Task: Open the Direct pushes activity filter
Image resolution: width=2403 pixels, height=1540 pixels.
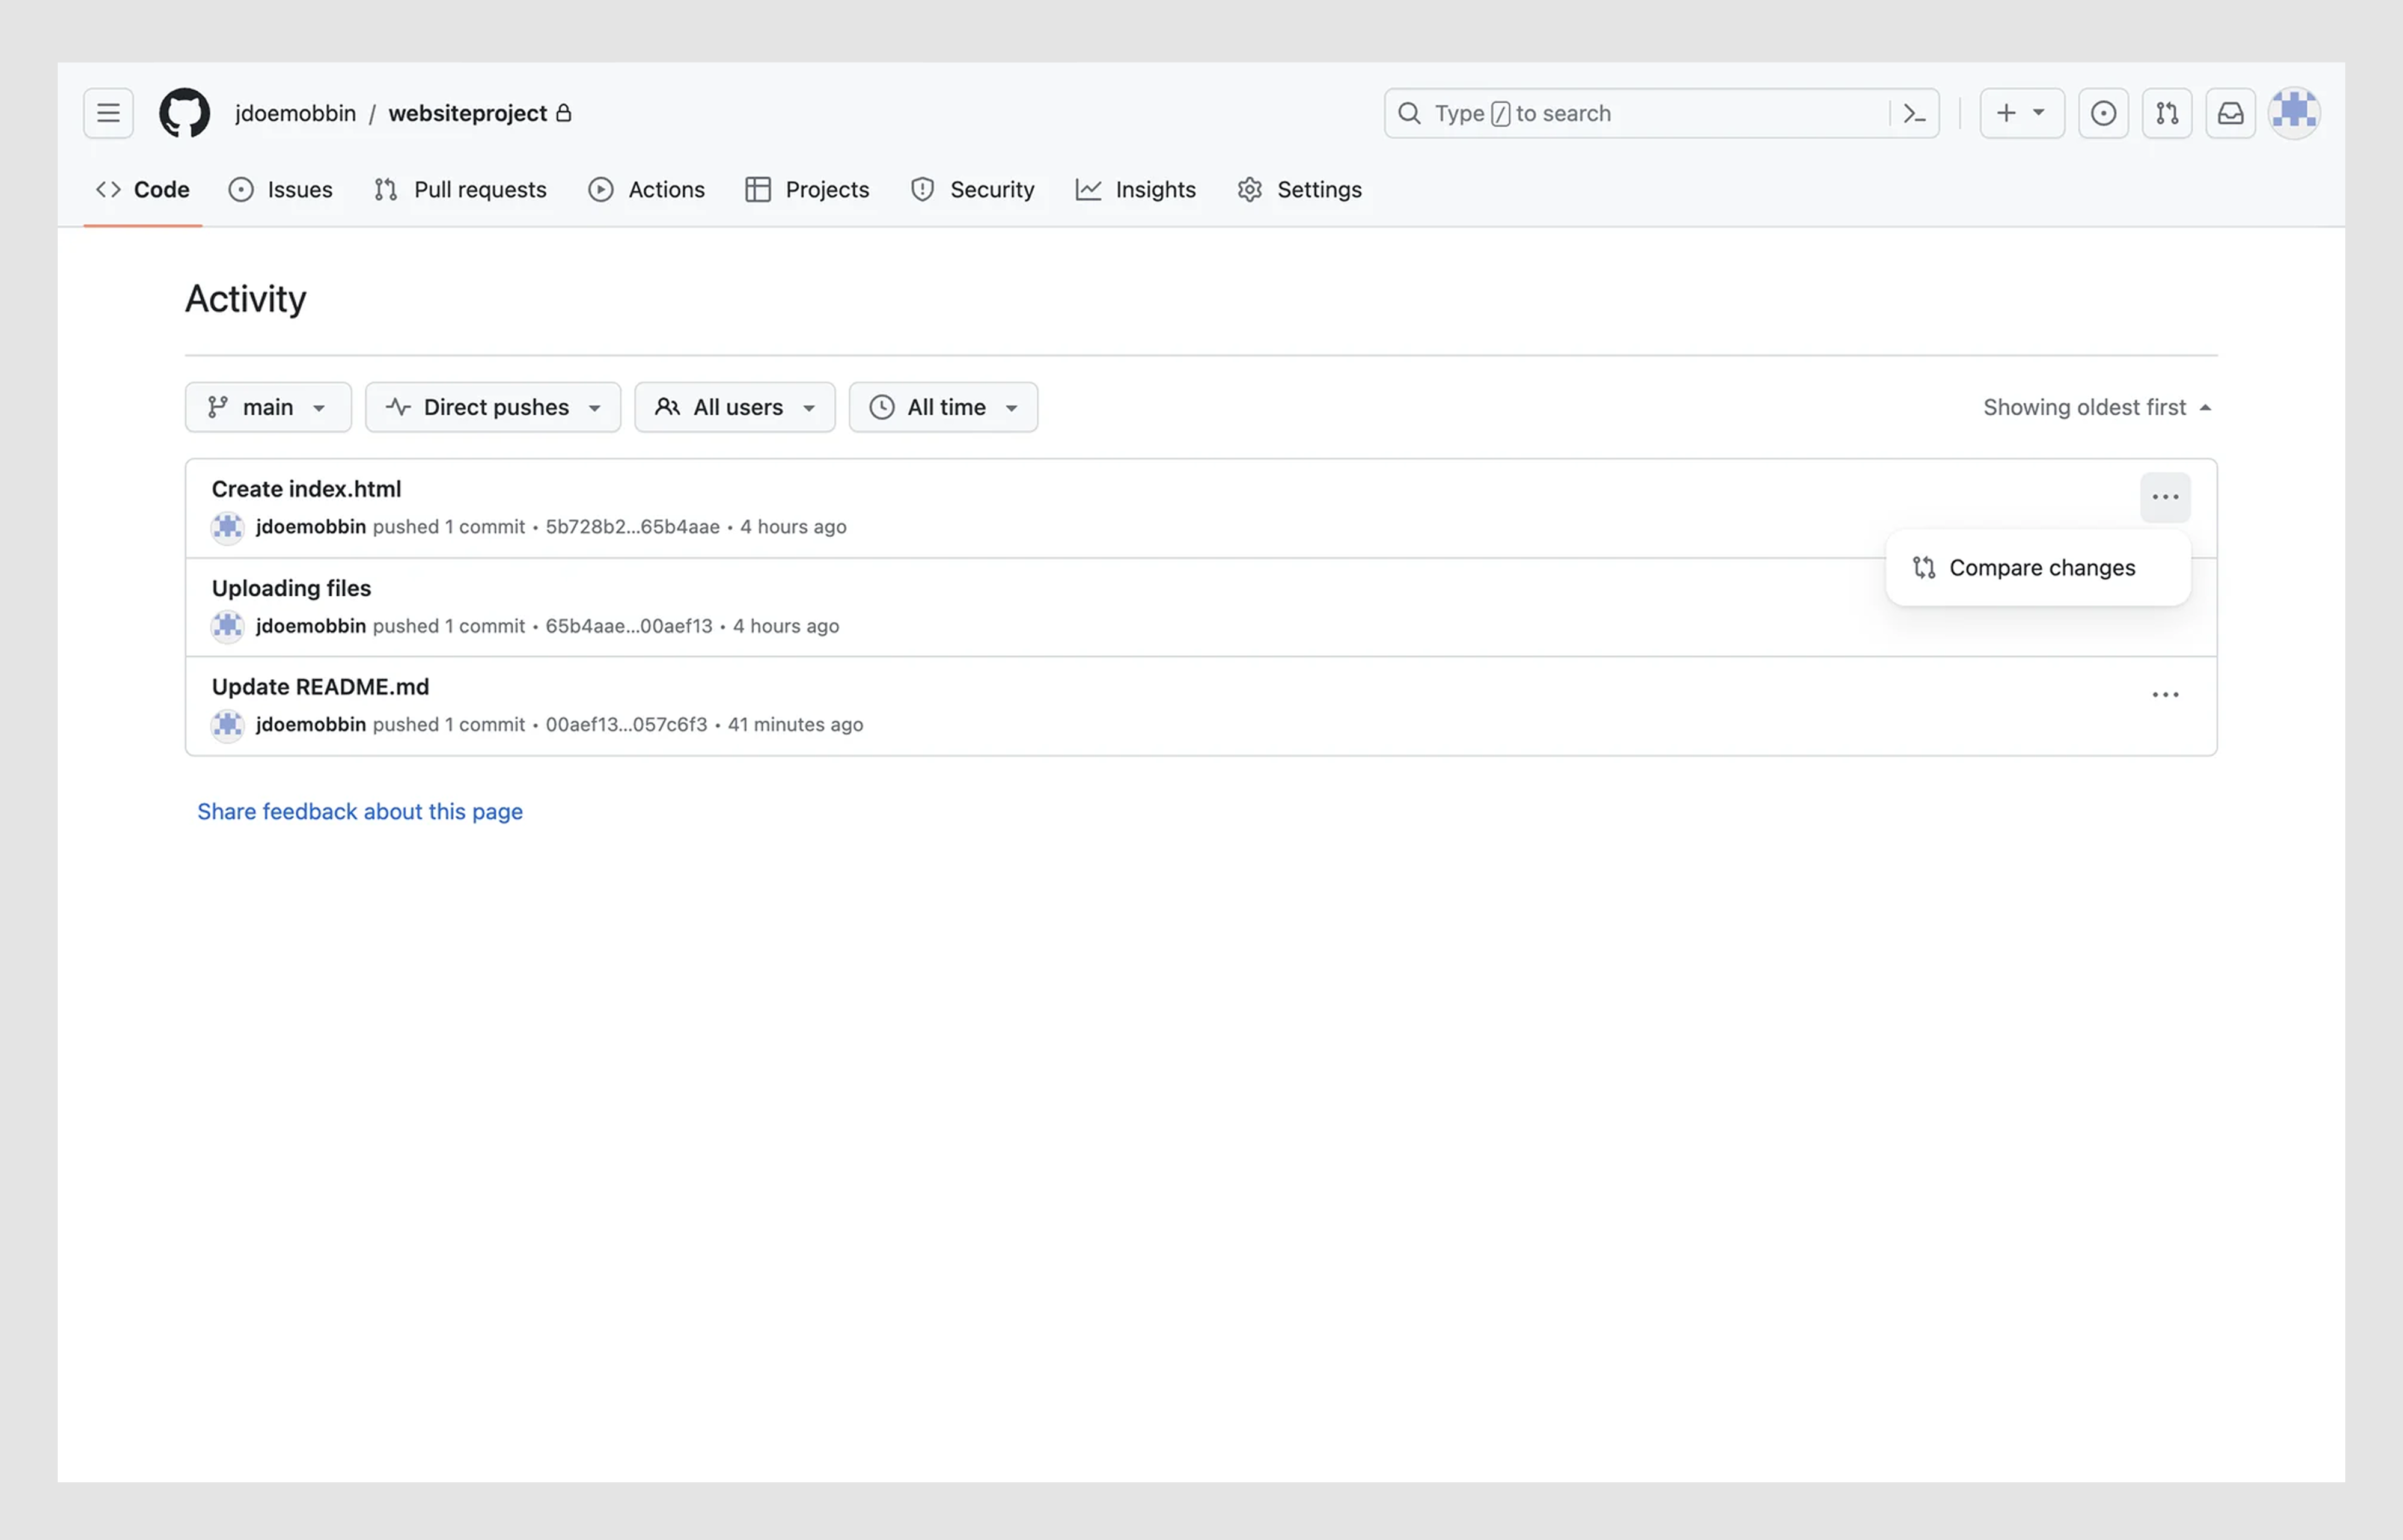Action: coord(493,407)
